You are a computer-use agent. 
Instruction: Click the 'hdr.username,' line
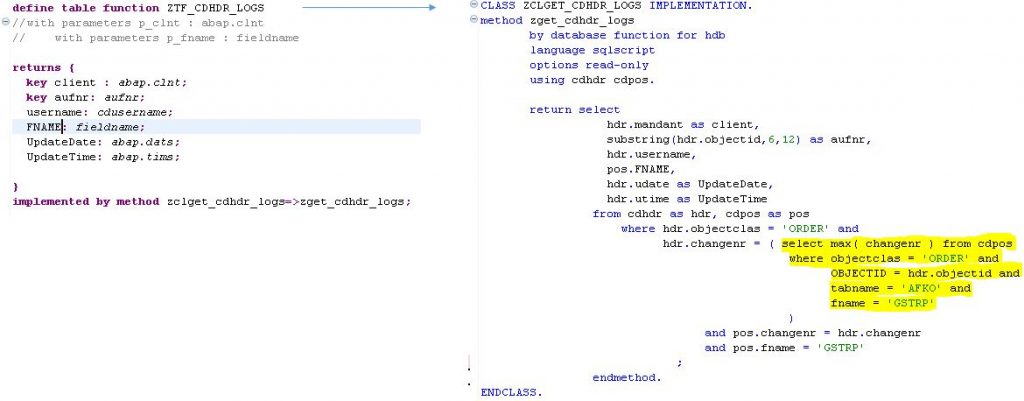652,154
